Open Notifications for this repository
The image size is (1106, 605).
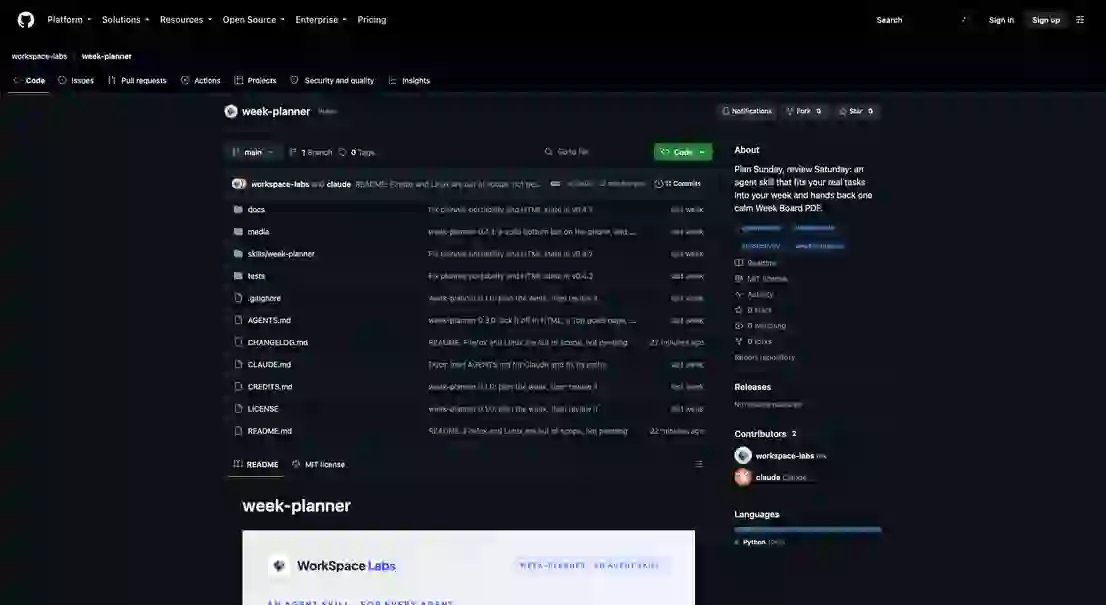coord(746,111)
